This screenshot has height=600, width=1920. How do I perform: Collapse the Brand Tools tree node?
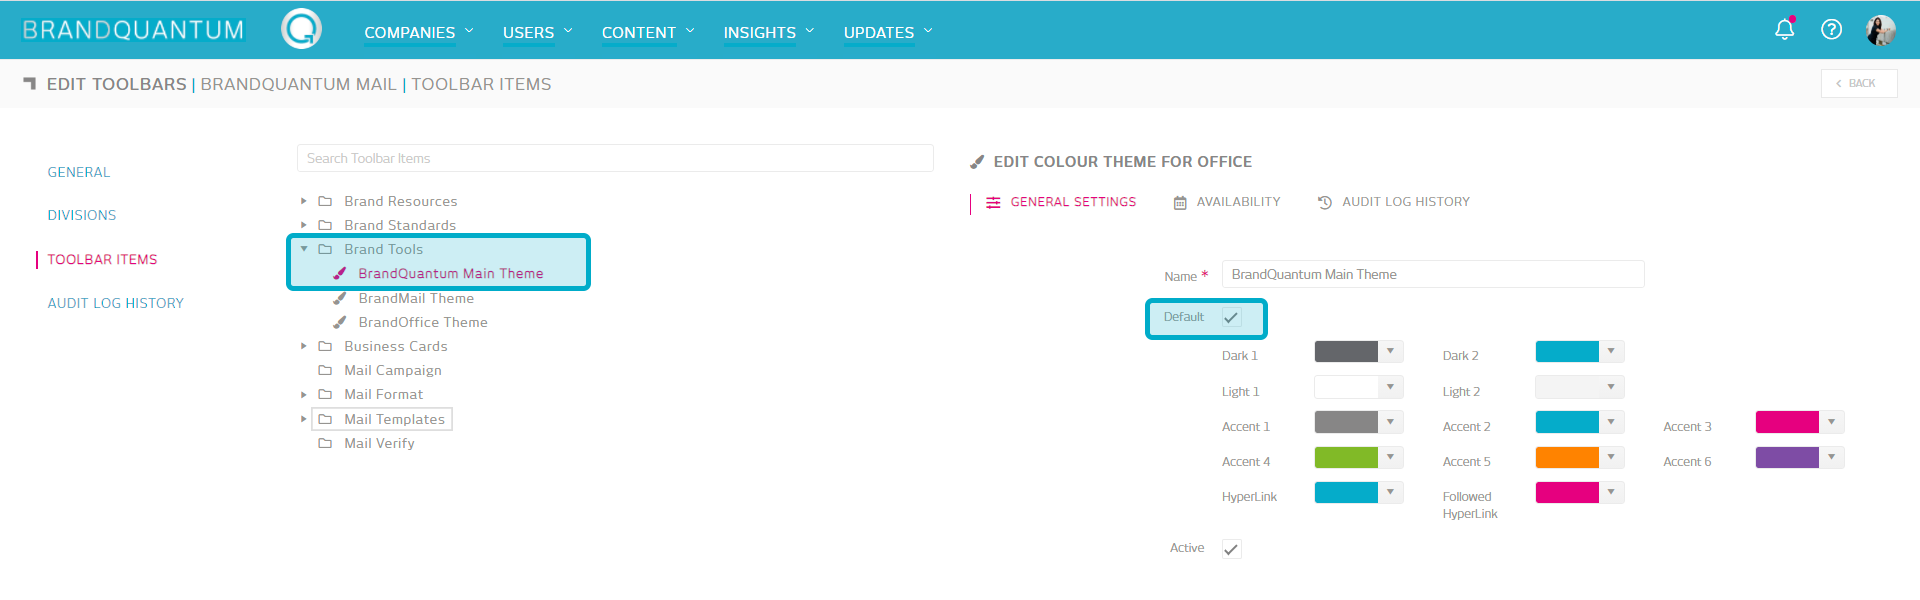point(304,249)
